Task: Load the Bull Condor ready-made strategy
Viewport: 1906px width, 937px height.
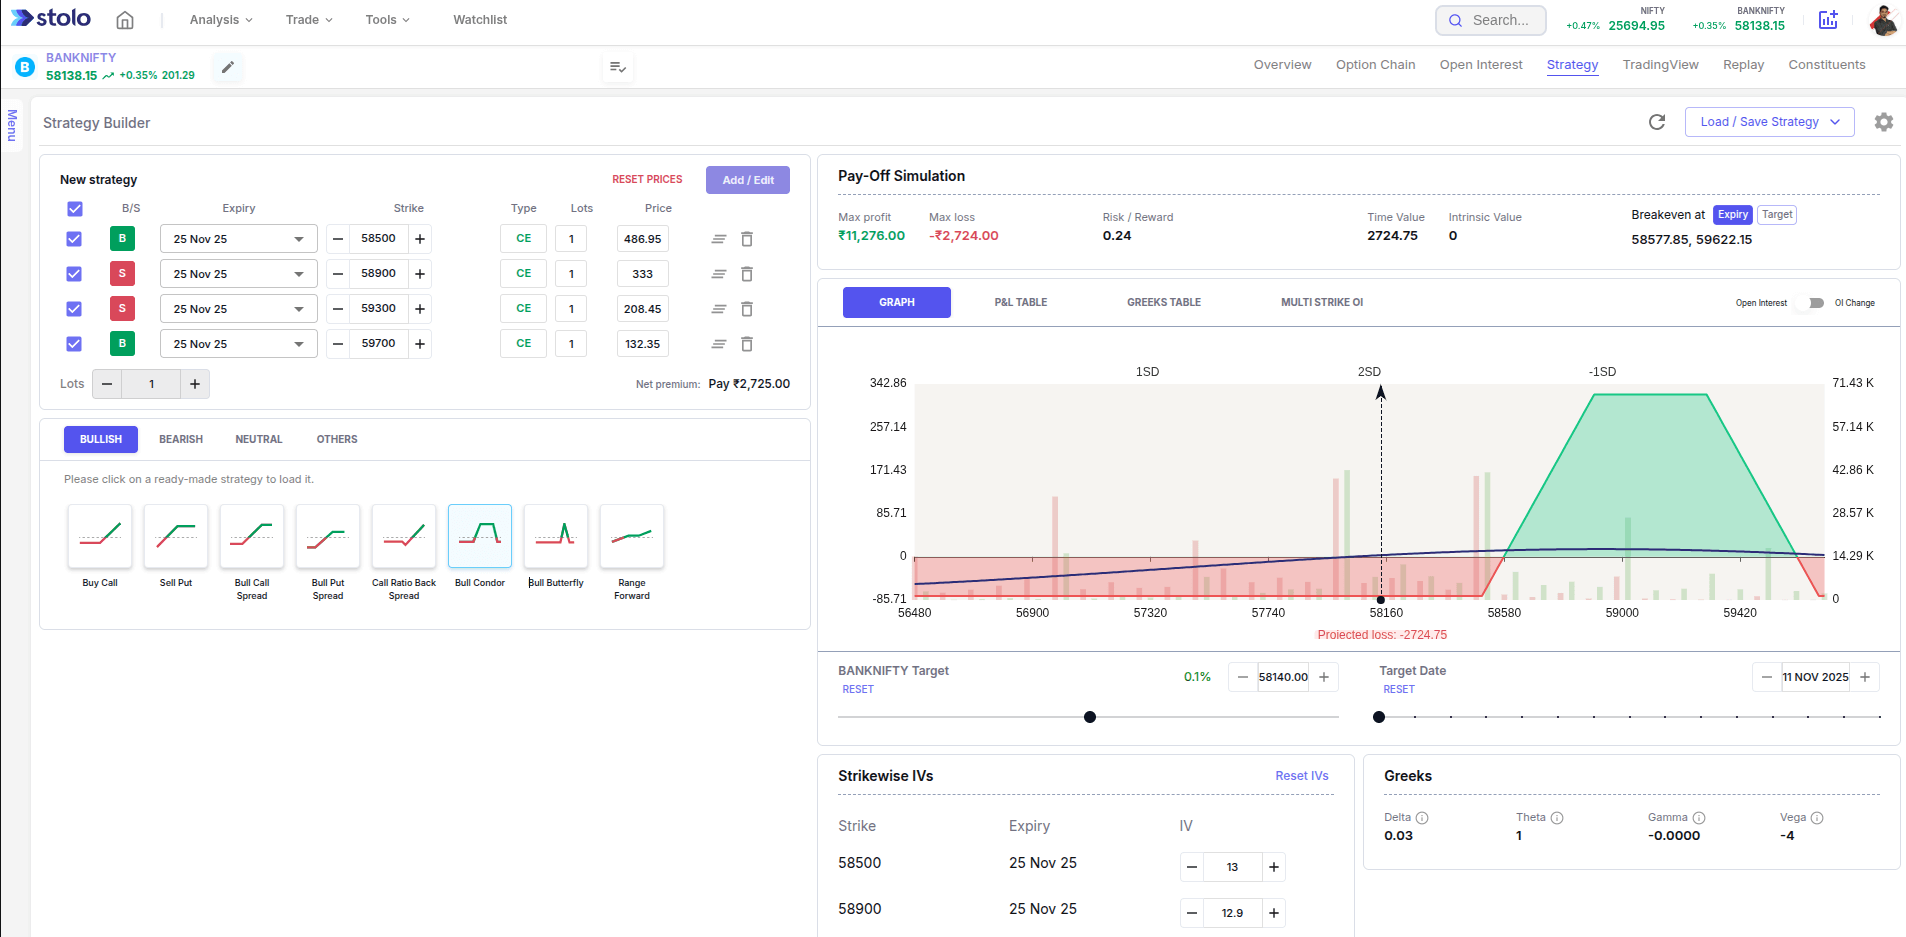Action: 480,537
